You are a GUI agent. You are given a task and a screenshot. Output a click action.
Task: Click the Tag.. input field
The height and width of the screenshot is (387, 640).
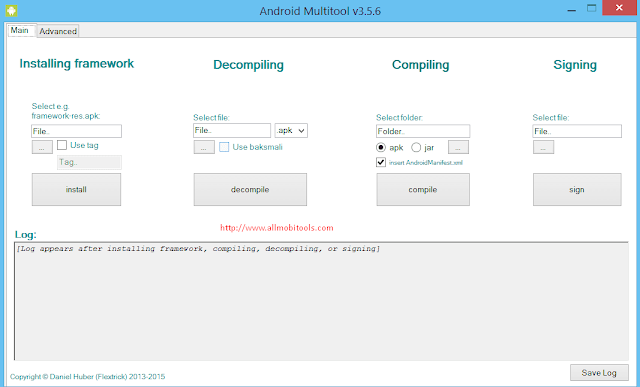(89, 162)
